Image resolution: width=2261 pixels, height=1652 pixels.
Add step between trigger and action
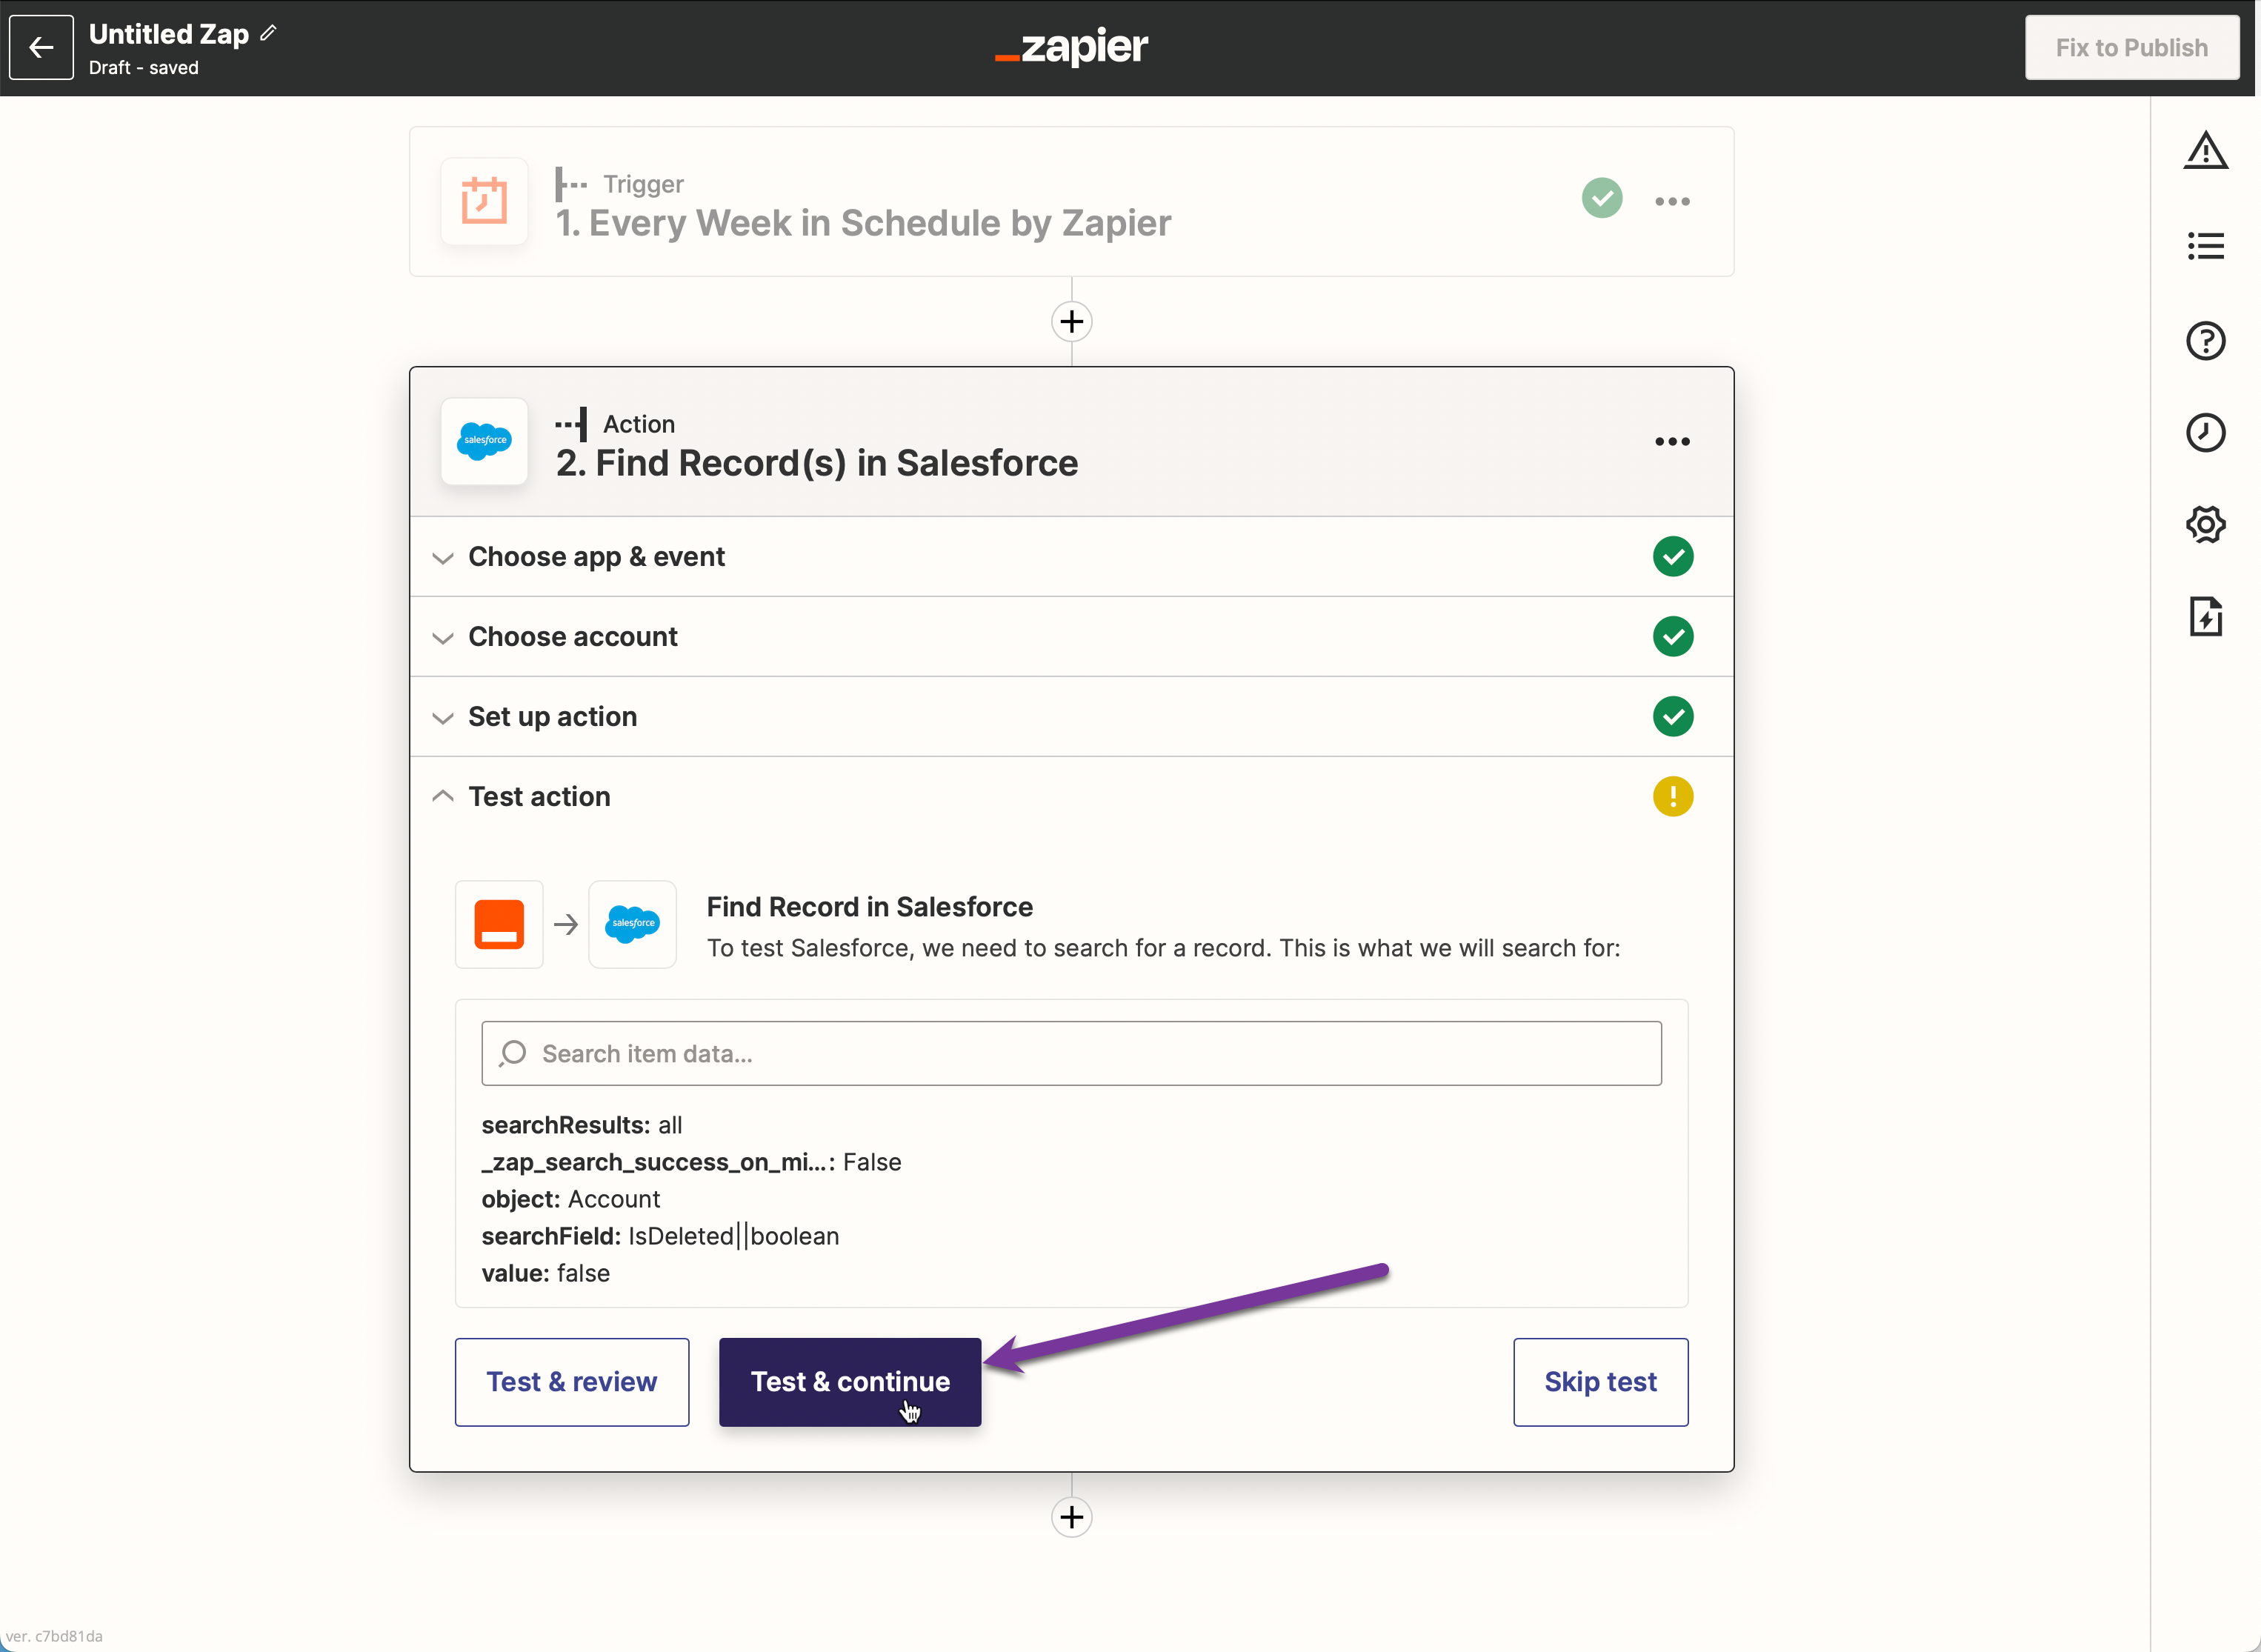1071,321
